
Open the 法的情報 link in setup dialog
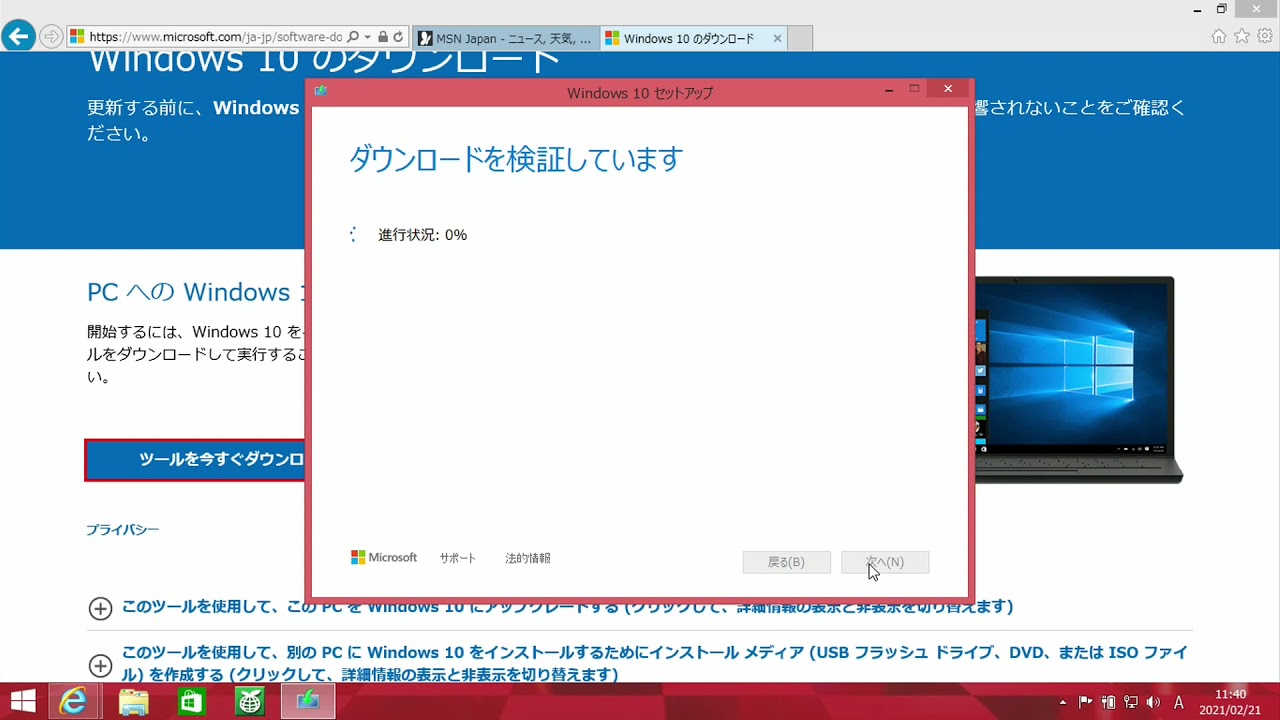pos(528,558)
